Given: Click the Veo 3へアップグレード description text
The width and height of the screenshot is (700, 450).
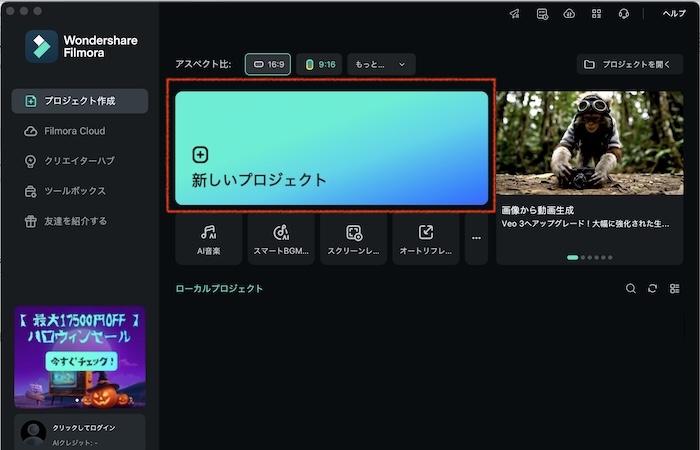Looking at the screenshot, I should (585, 224).
